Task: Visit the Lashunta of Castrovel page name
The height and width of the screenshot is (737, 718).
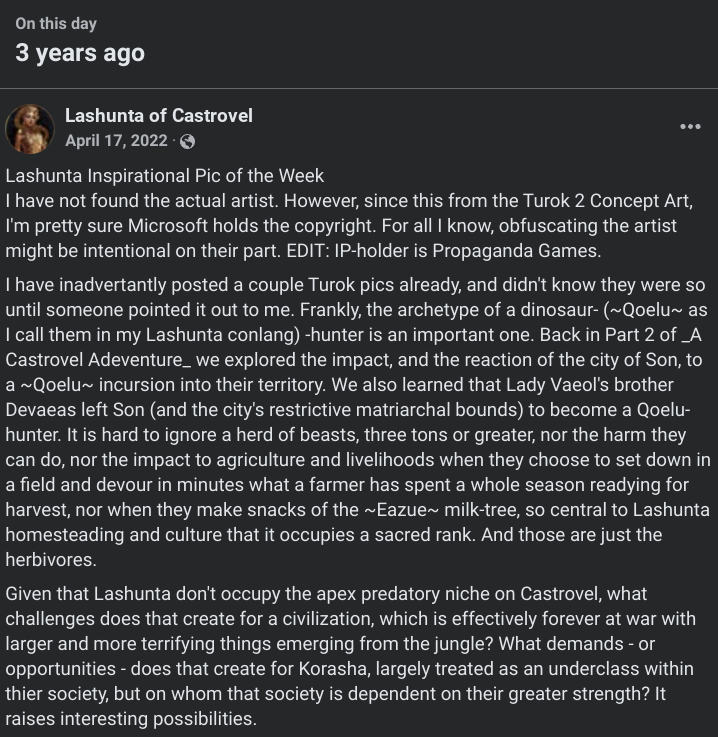Action: (159, 116)
